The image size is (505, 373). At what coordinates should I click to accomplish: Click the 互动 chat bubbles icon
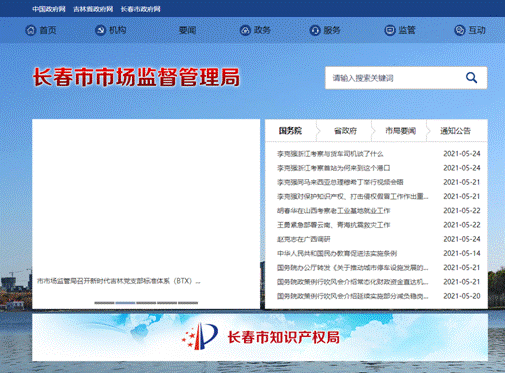pyautogui.click(x=460, y=30)
